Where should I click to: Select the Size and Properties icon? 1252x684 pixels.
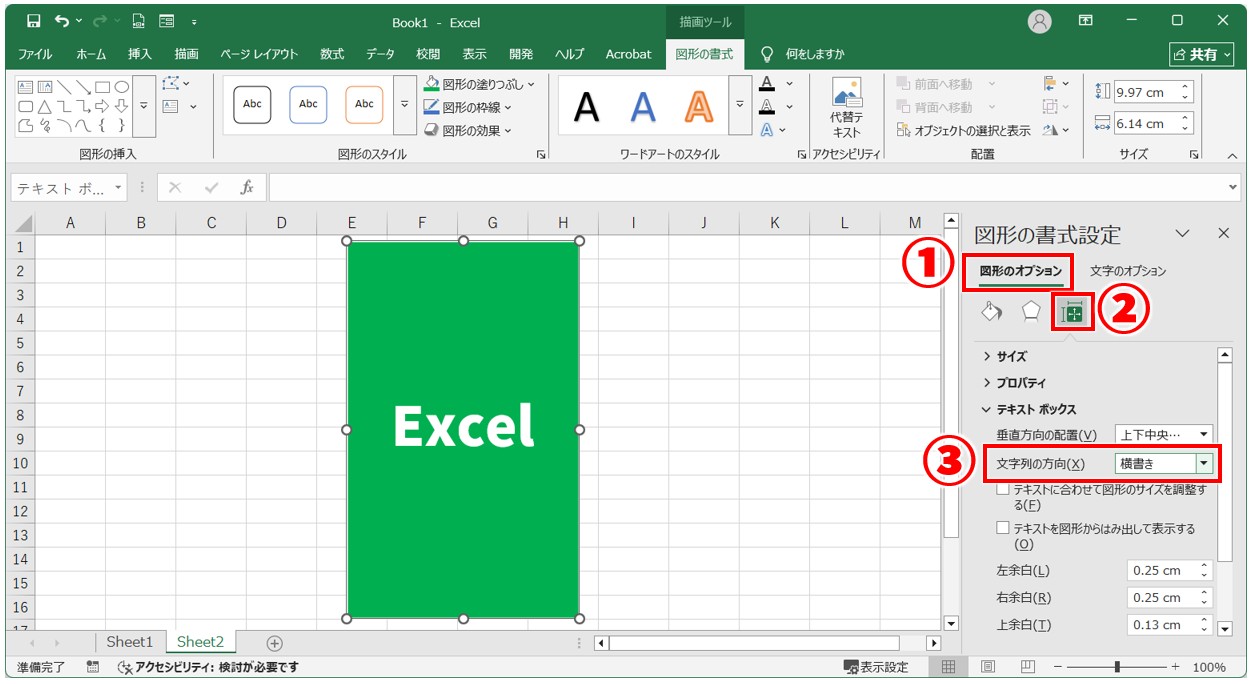point(1073,312)
